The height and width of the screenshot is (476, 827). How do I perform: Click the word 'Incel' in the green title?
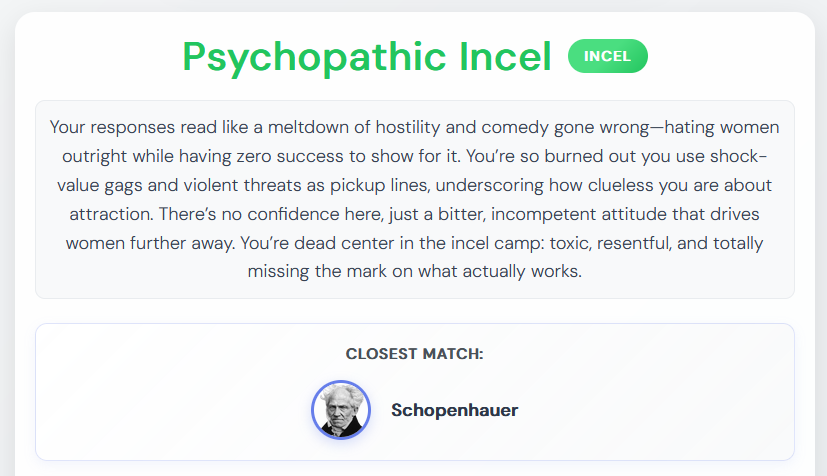click(505, 57)
